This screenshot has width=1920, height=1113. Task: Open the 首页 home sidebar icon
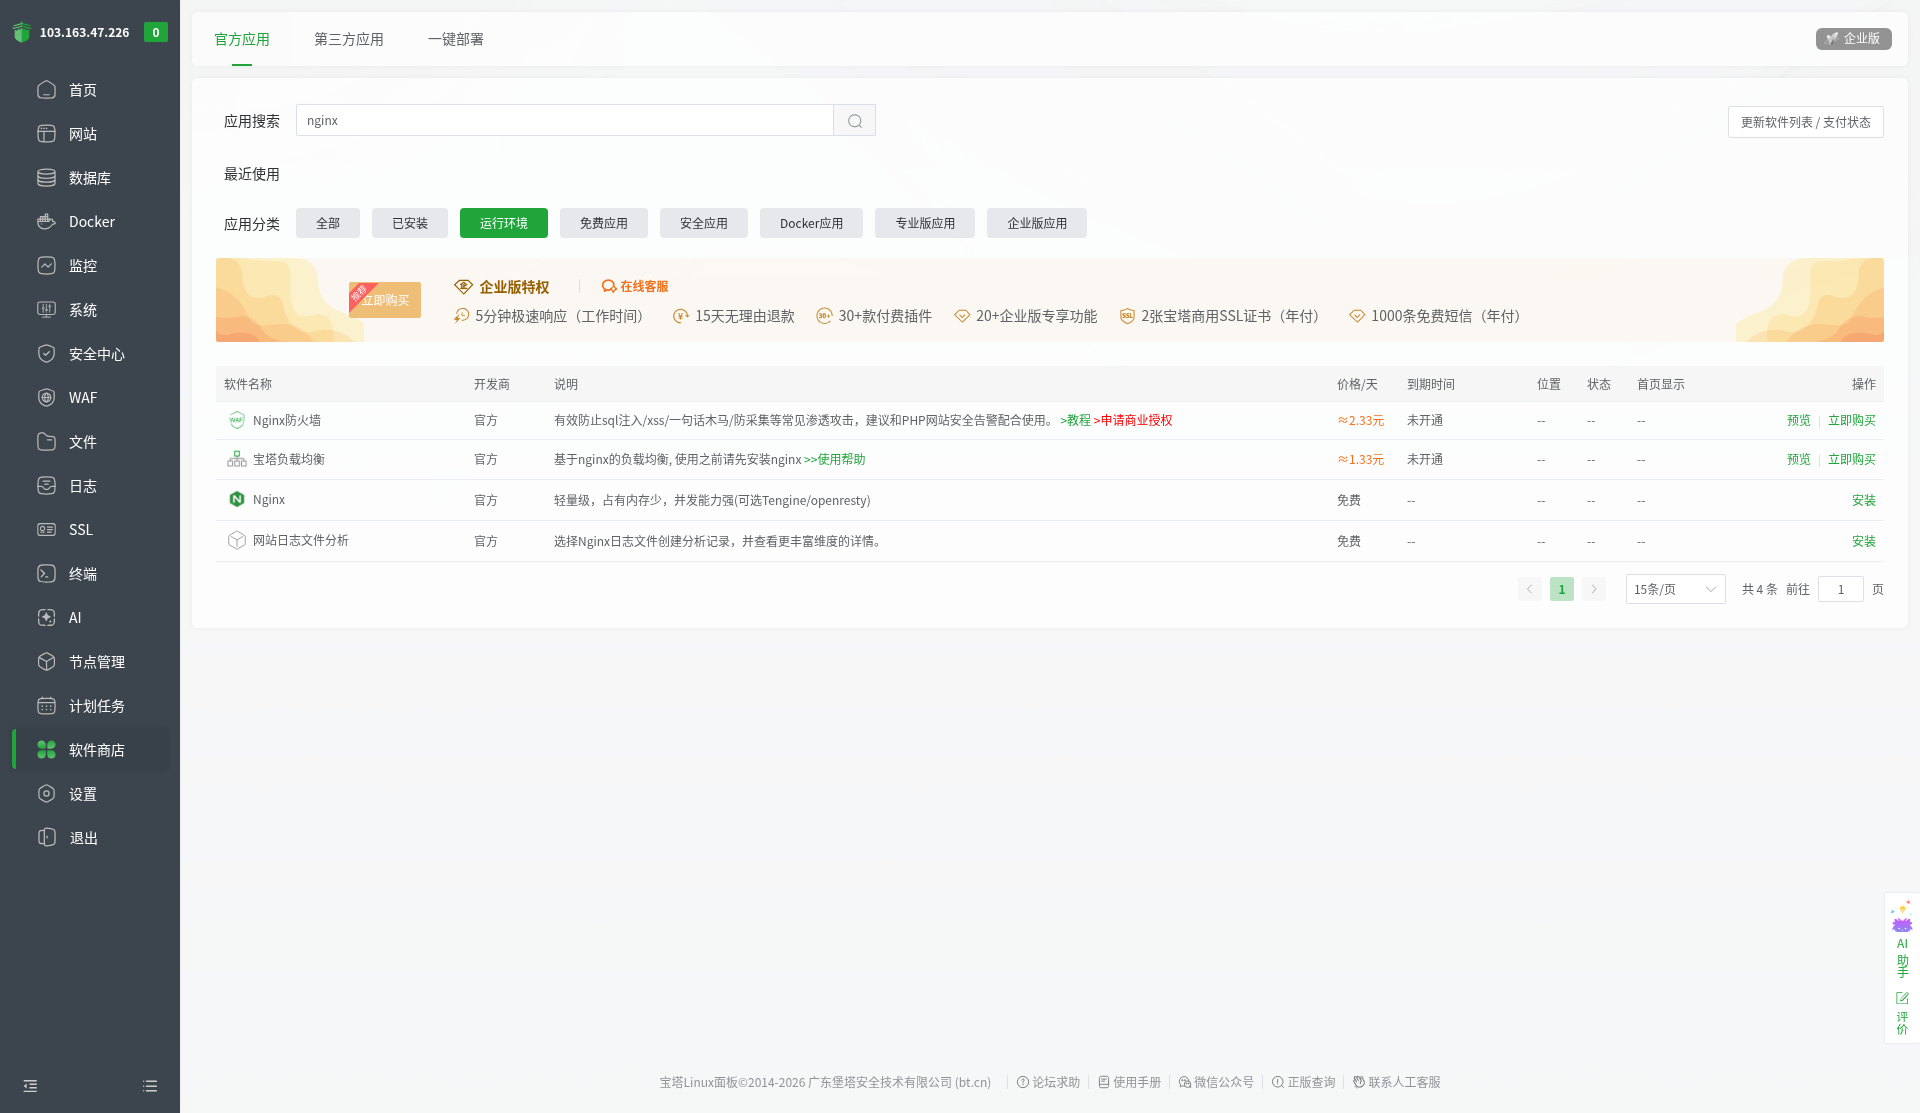[46, 90]
